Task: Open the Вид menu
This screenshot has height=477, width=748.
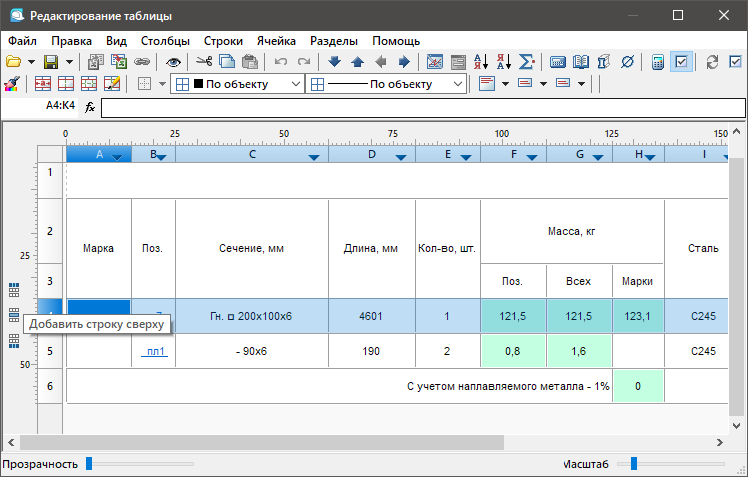Action: click(116, 41)
